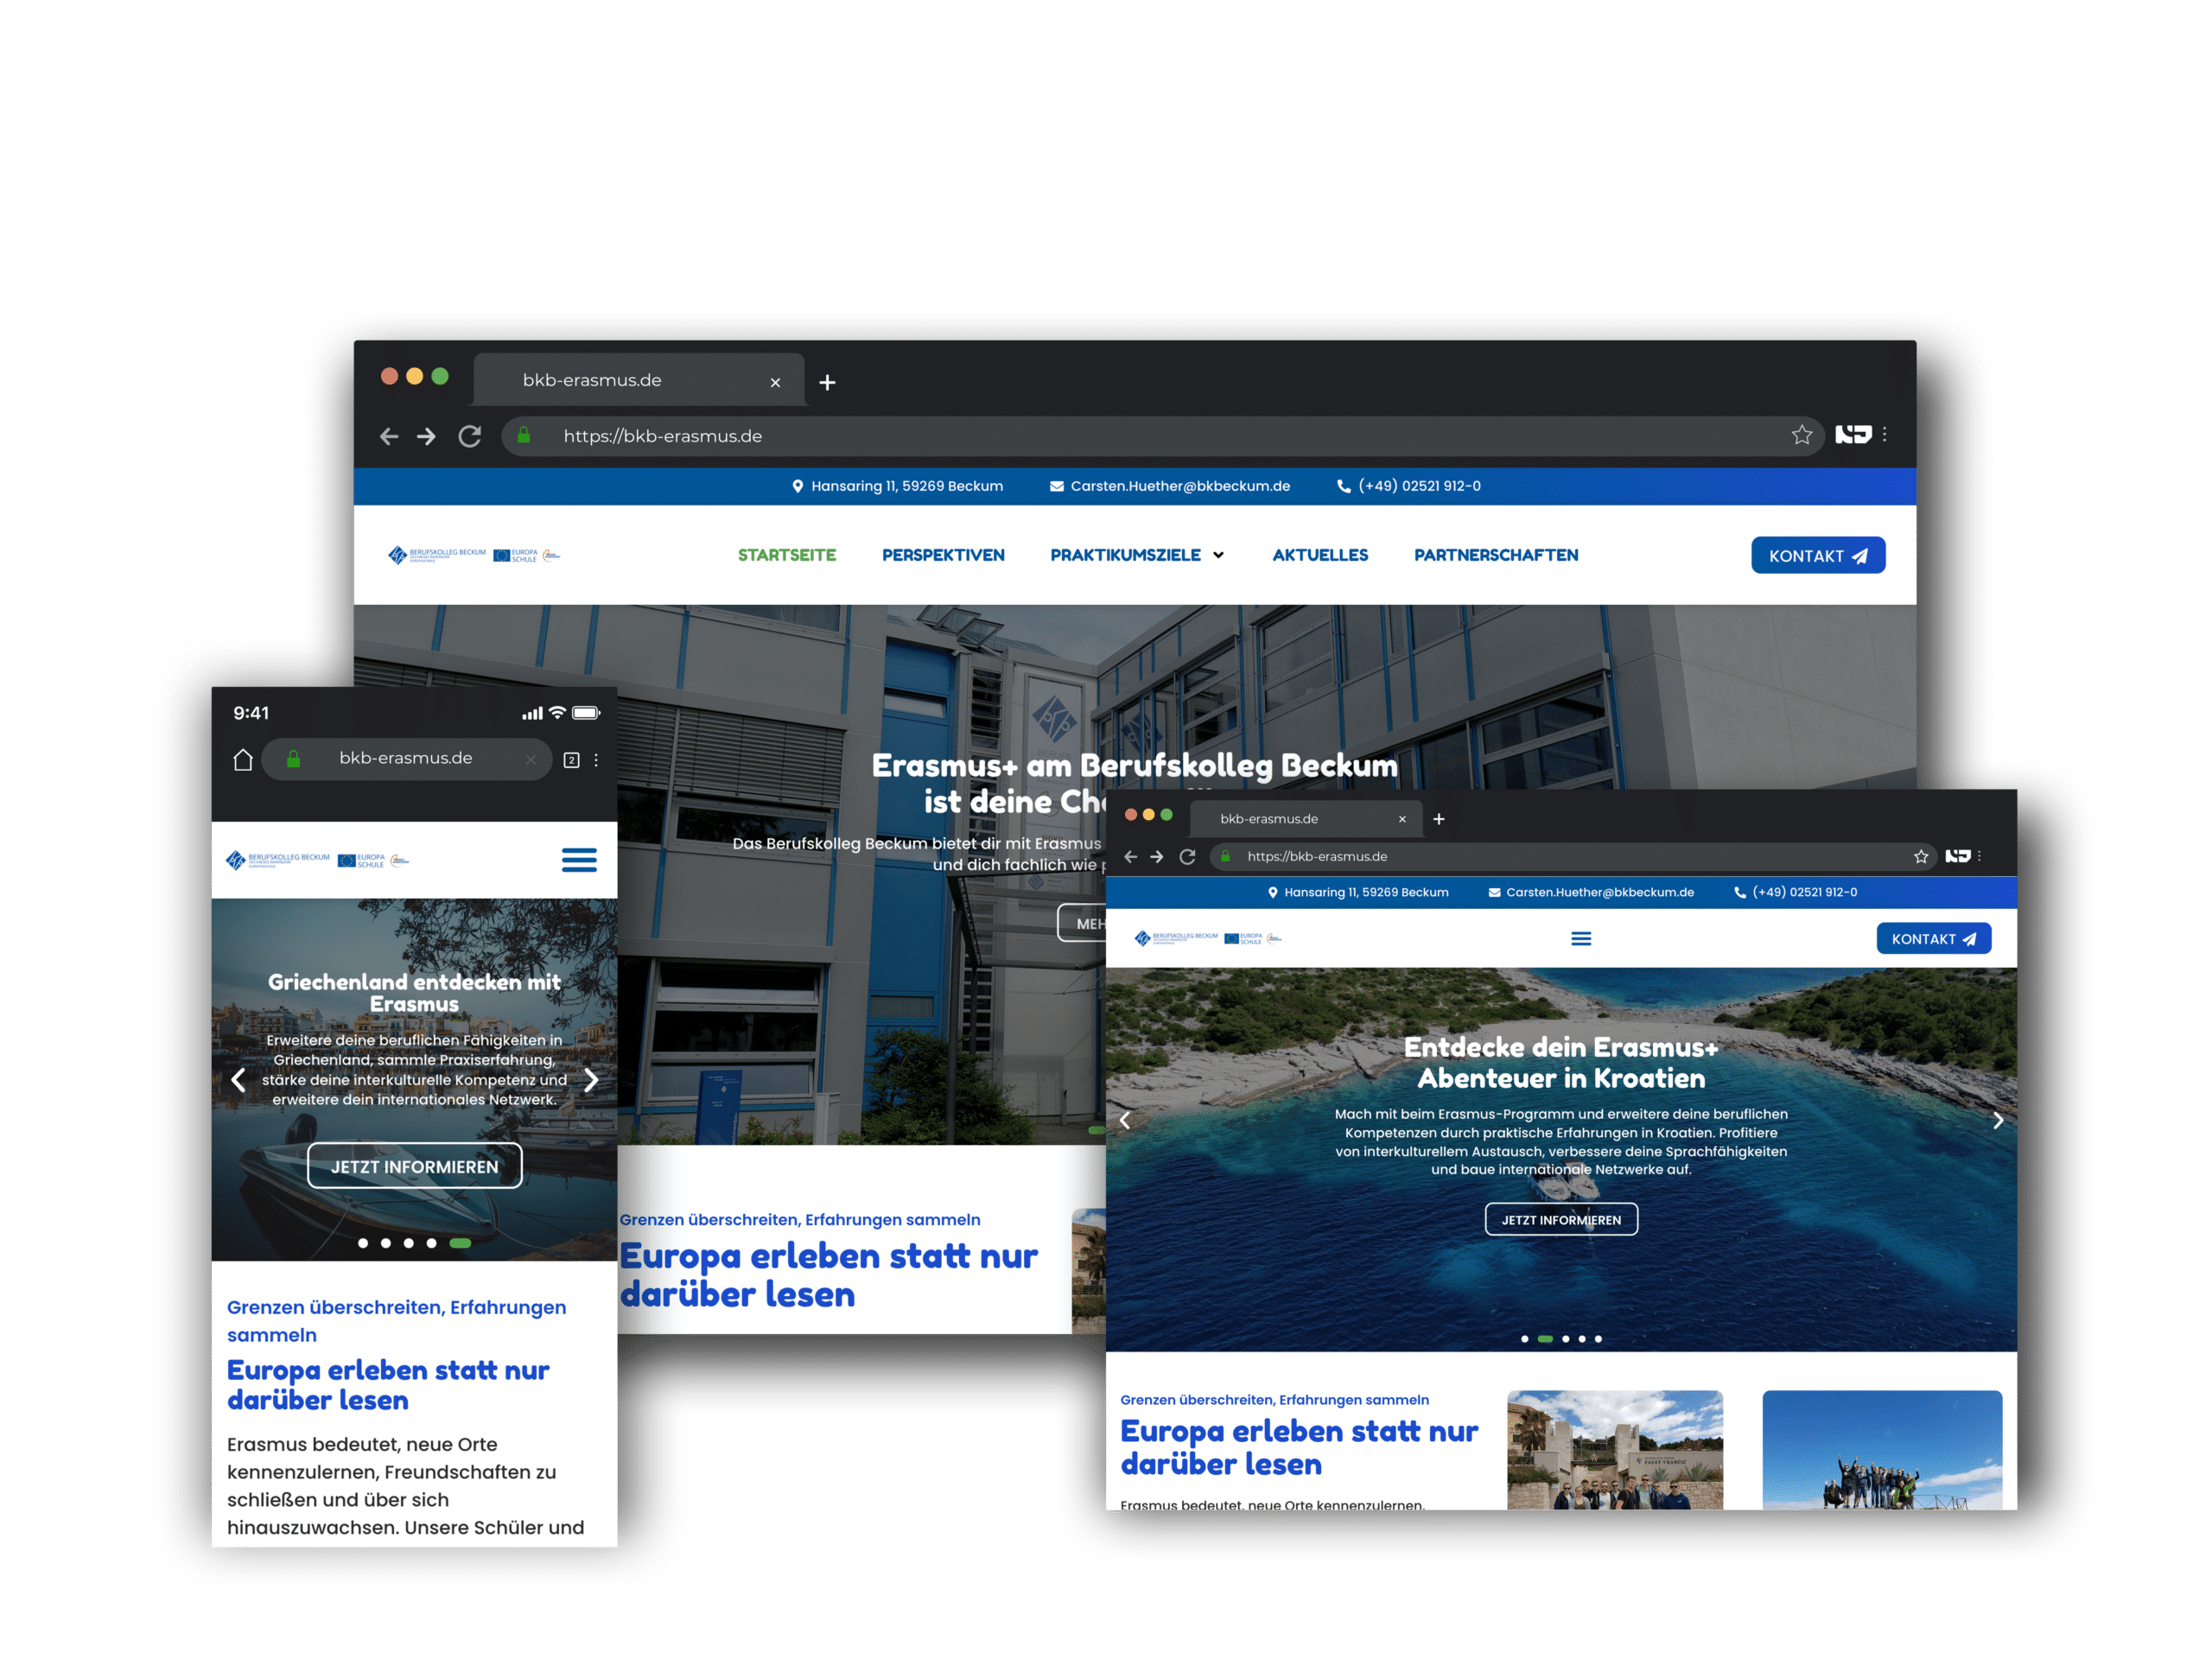Tap the home icon in mobile browser
The height and width of the screenshot is (1659, 2212).
tap(243, 760)
